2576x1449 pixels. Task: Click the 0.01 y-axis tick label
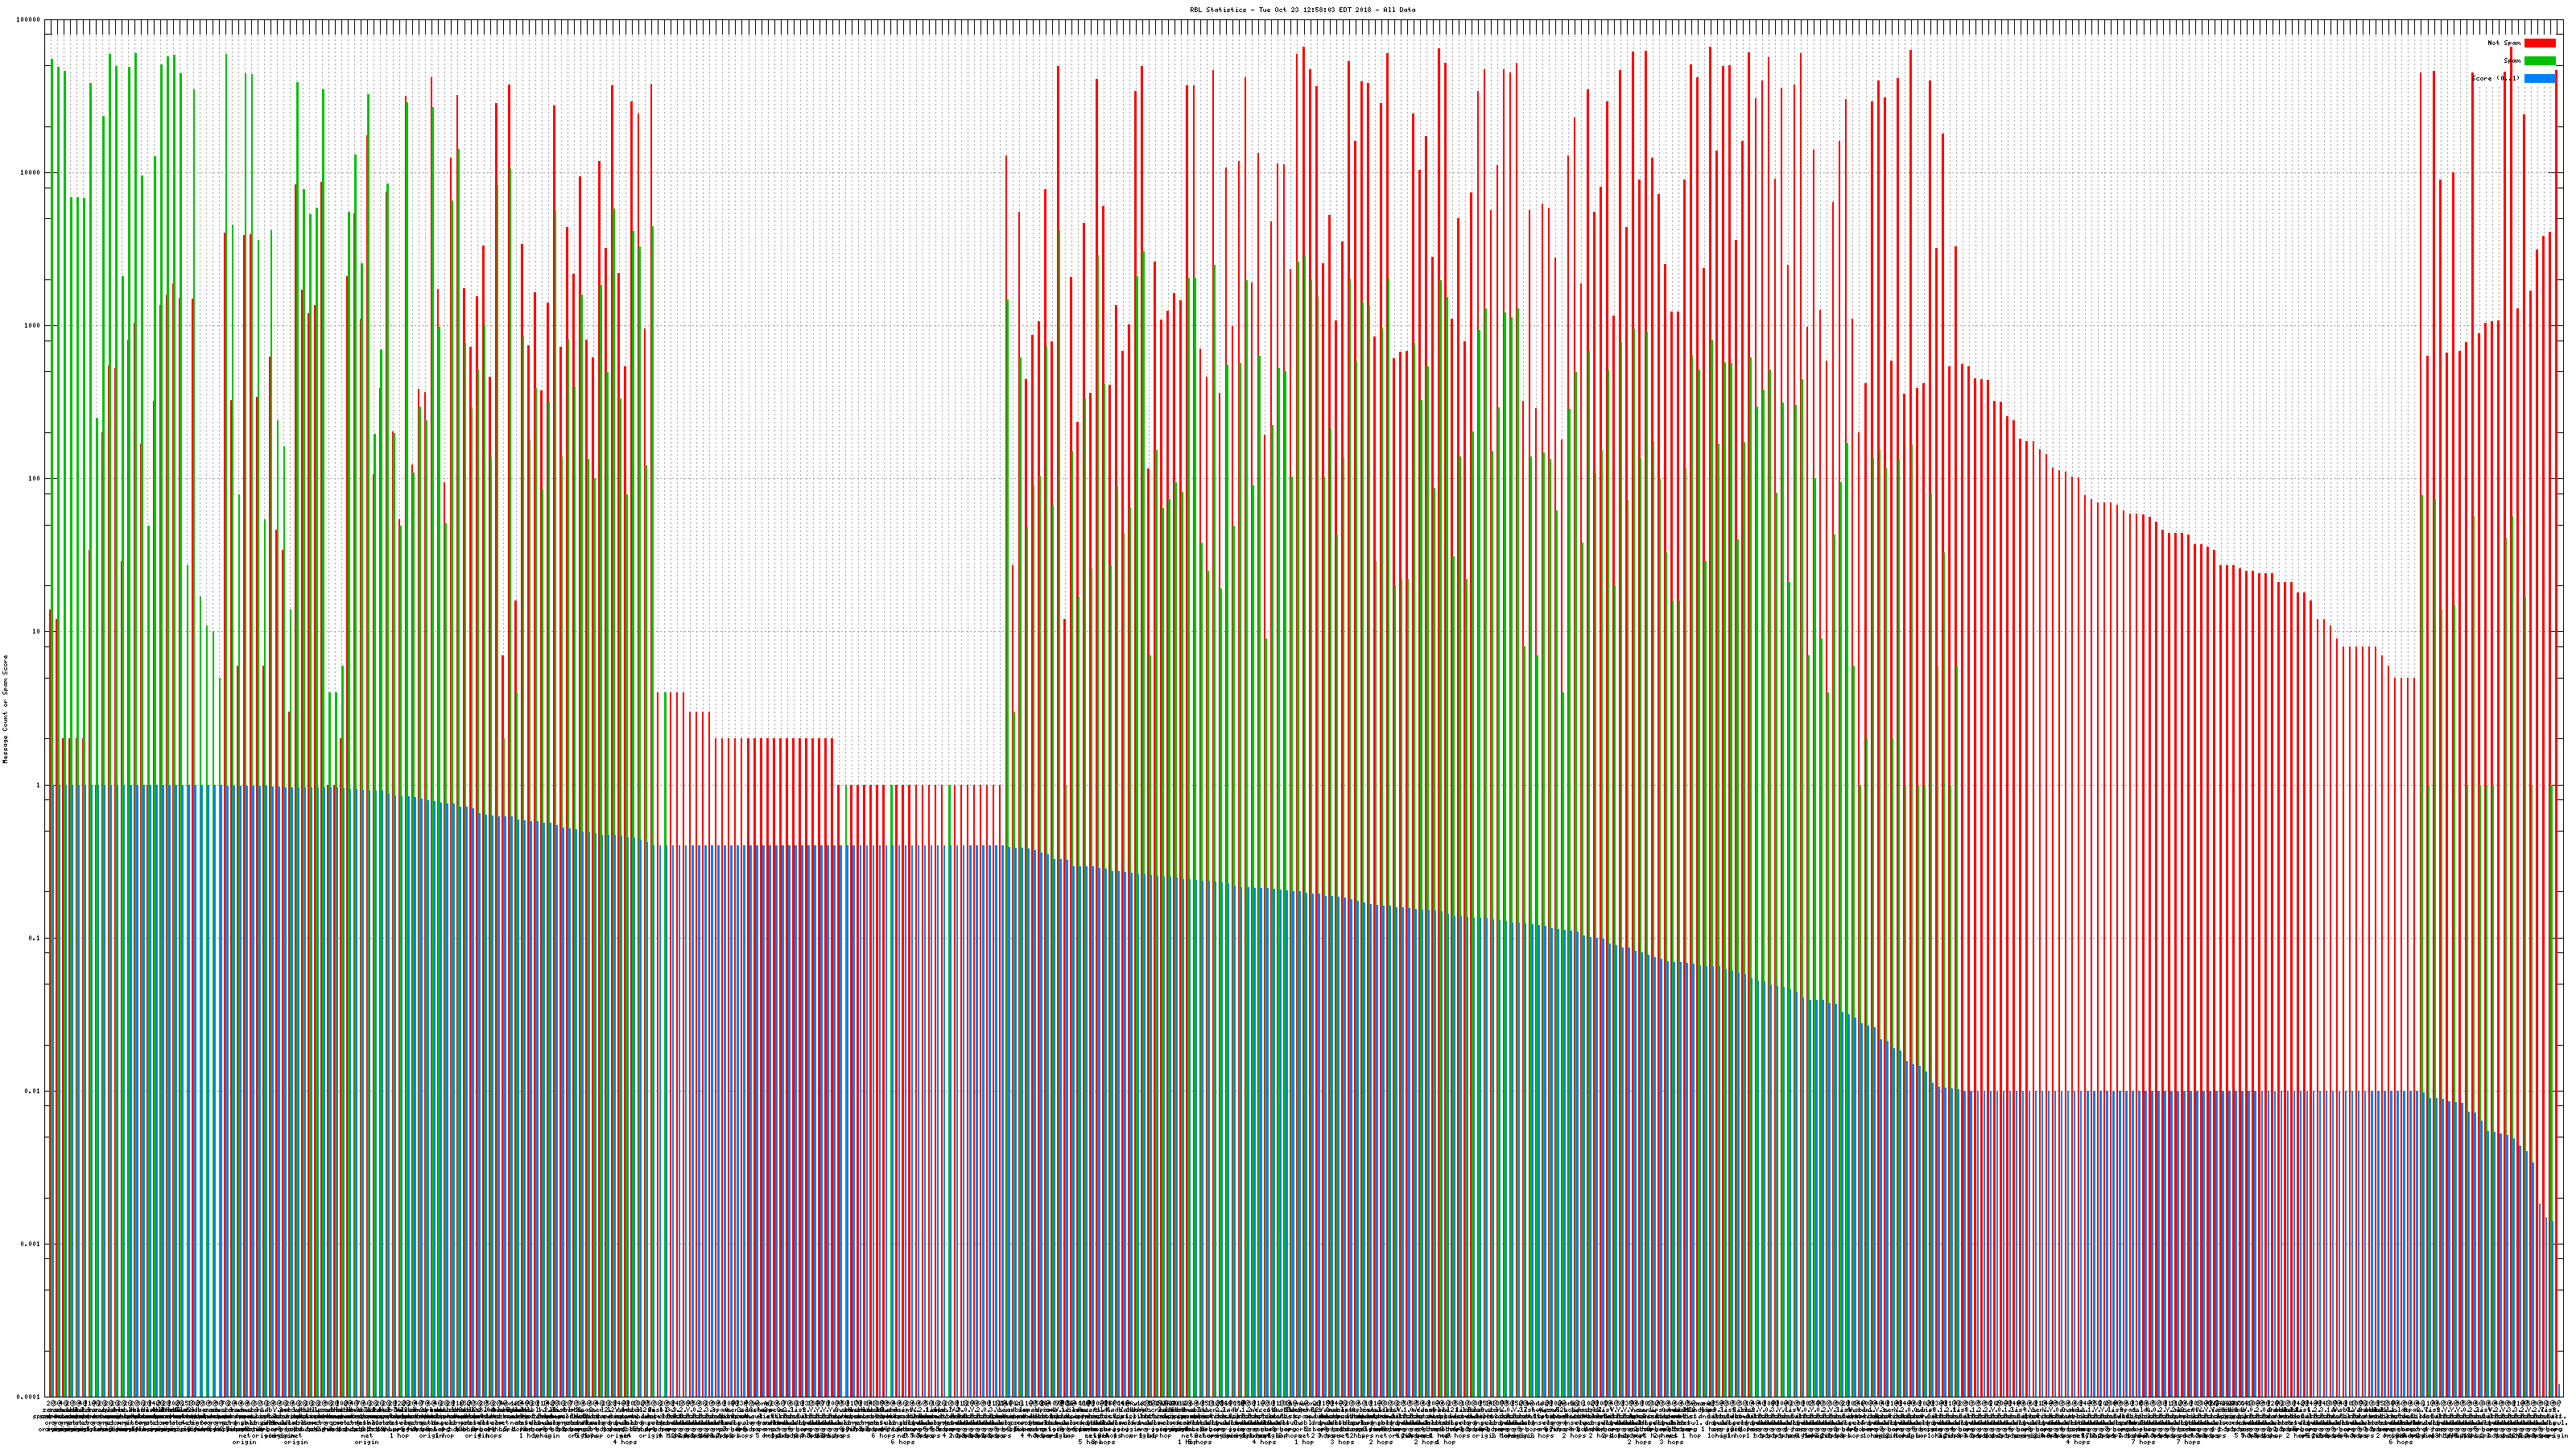[33, 1091]
